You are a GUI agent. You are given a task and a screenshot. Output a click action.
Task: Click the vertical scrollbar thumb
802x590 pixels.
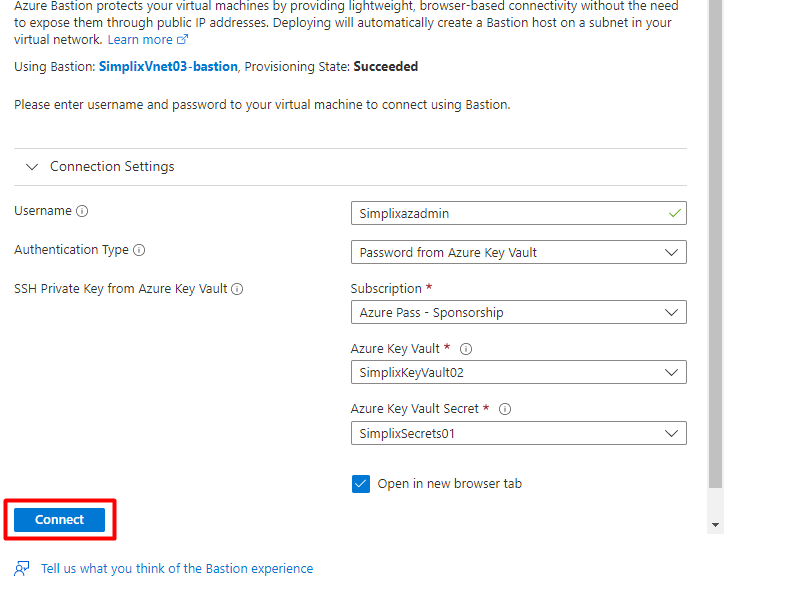click(x=715, y=240)
